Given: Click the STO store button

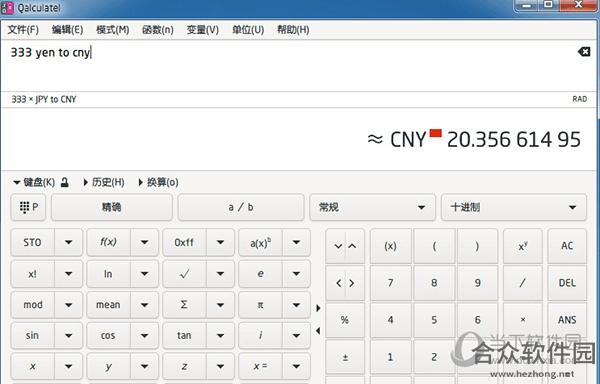Looking at the screenshot, I should coord(33,242).
